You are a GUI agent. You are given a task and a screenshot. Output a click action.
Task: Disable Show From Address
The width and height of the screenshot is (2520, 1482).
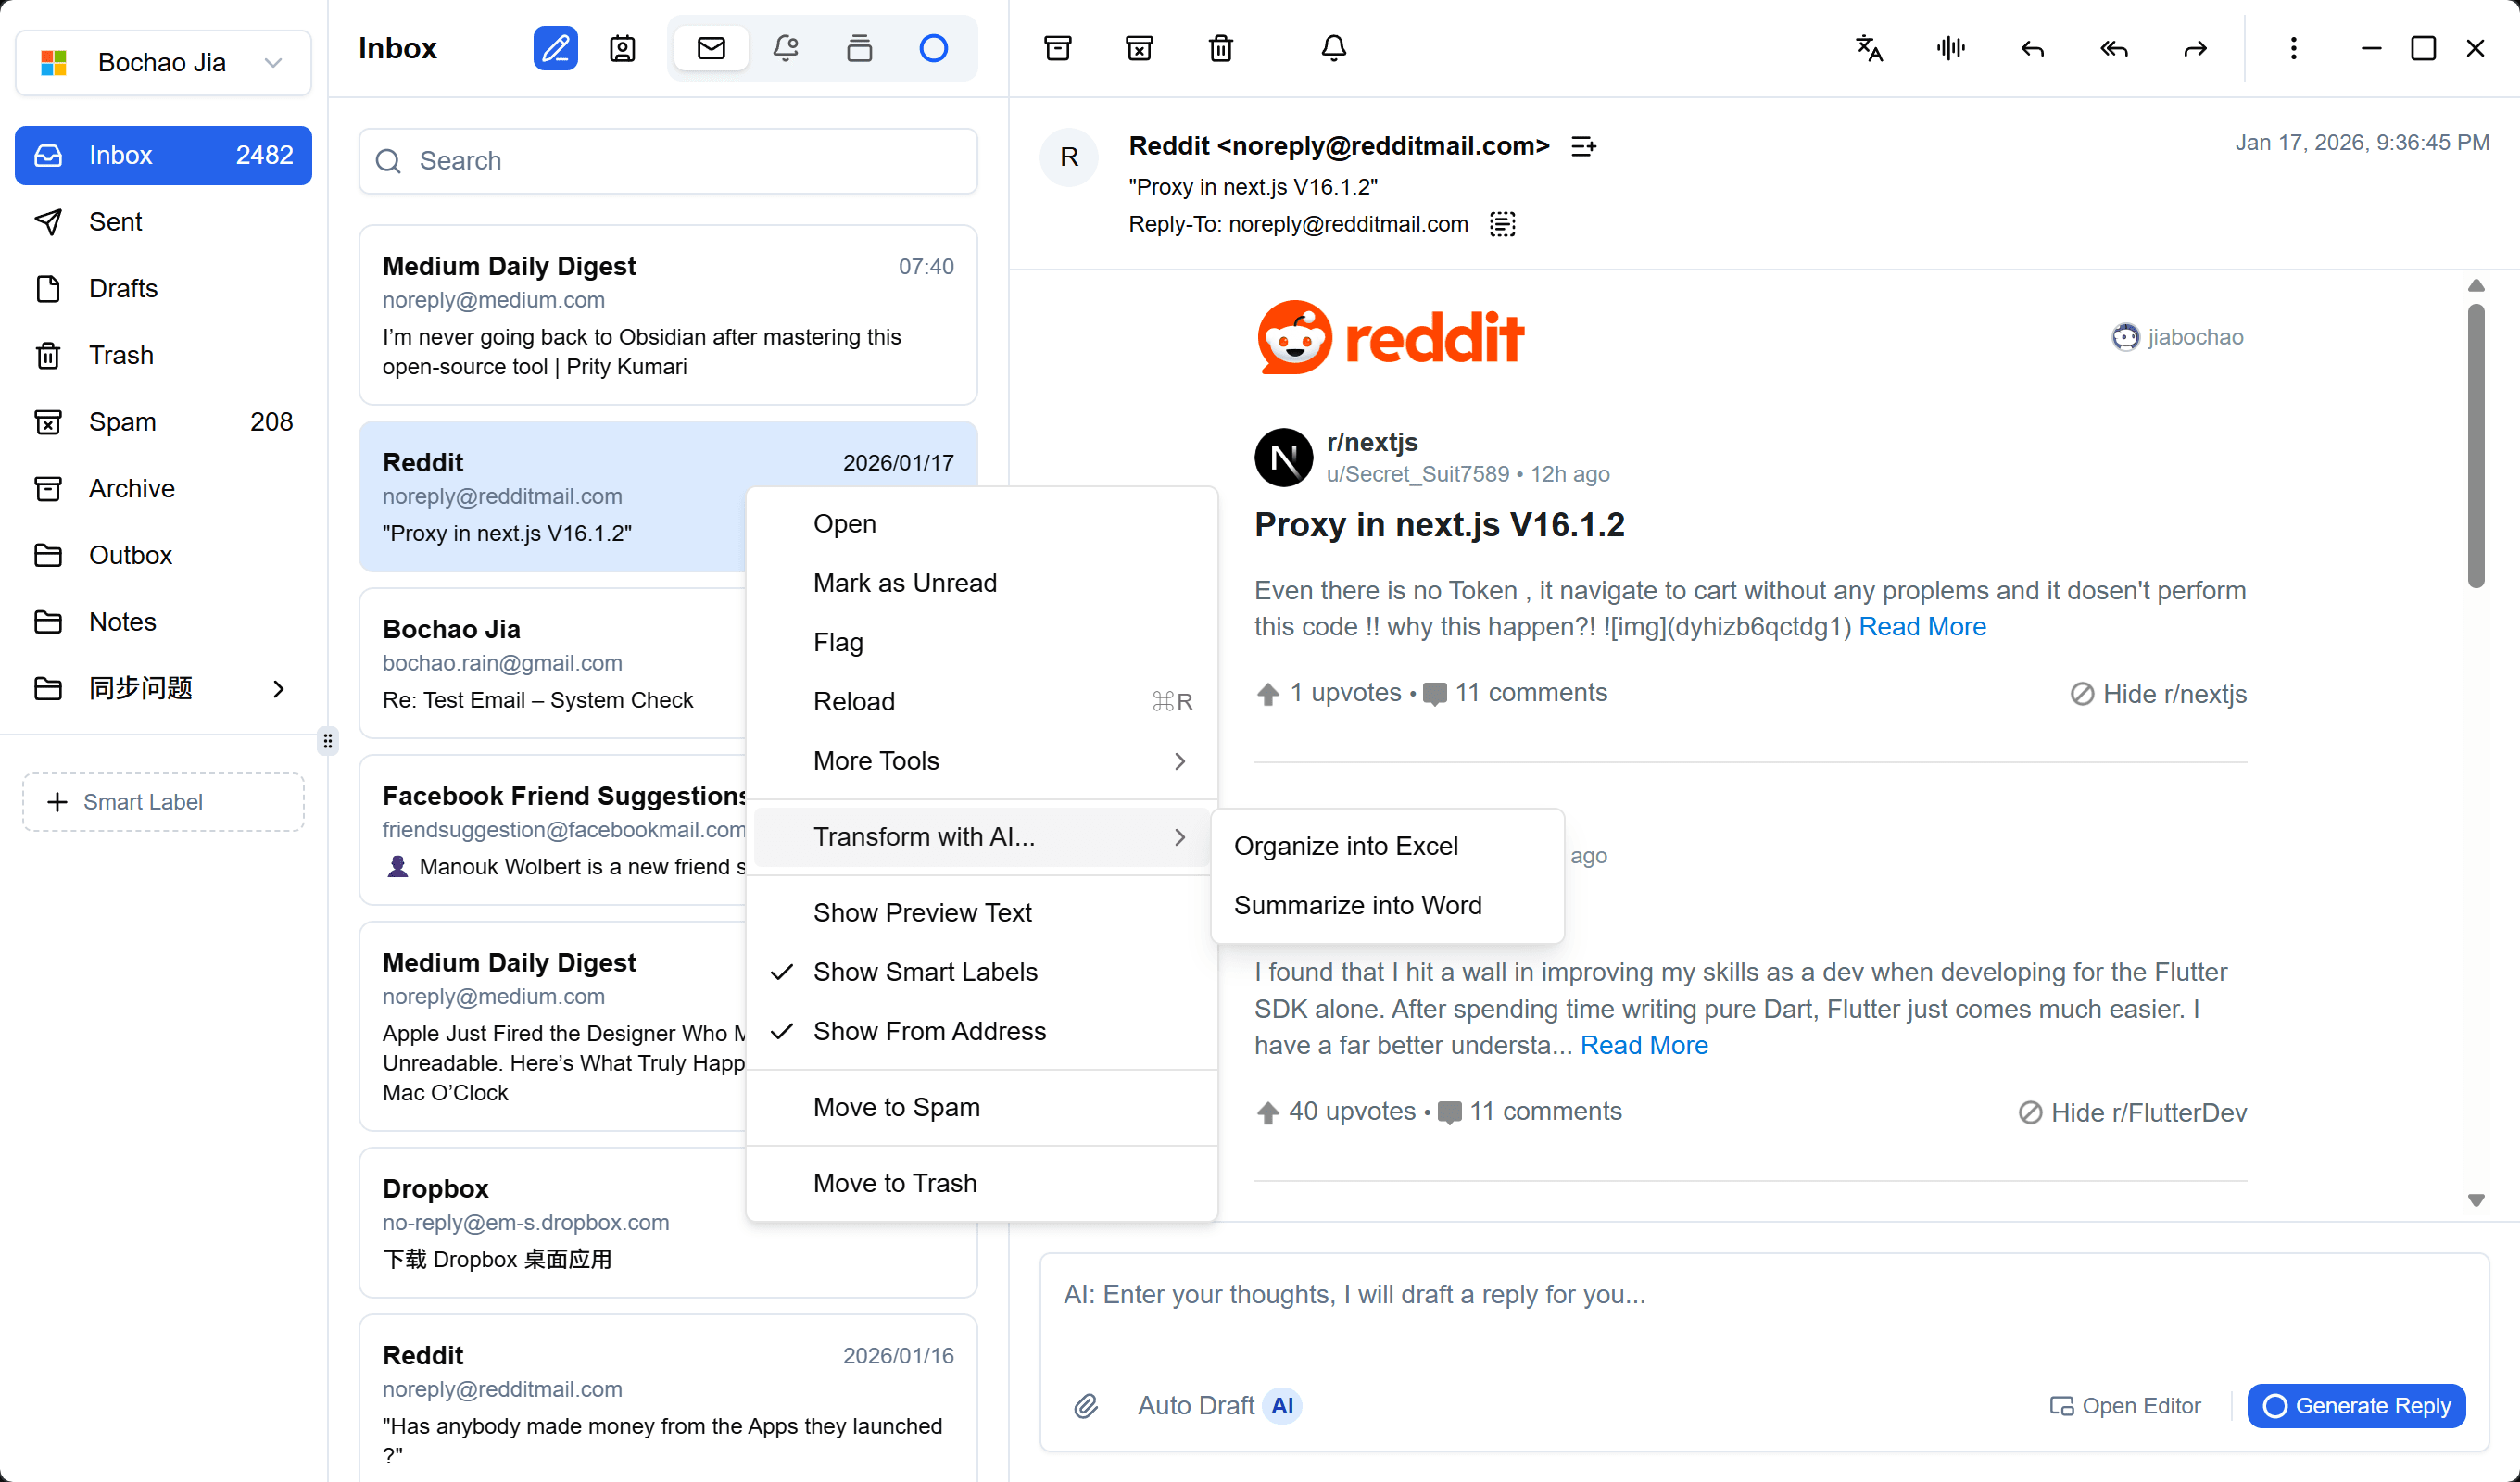point(929,1031)
